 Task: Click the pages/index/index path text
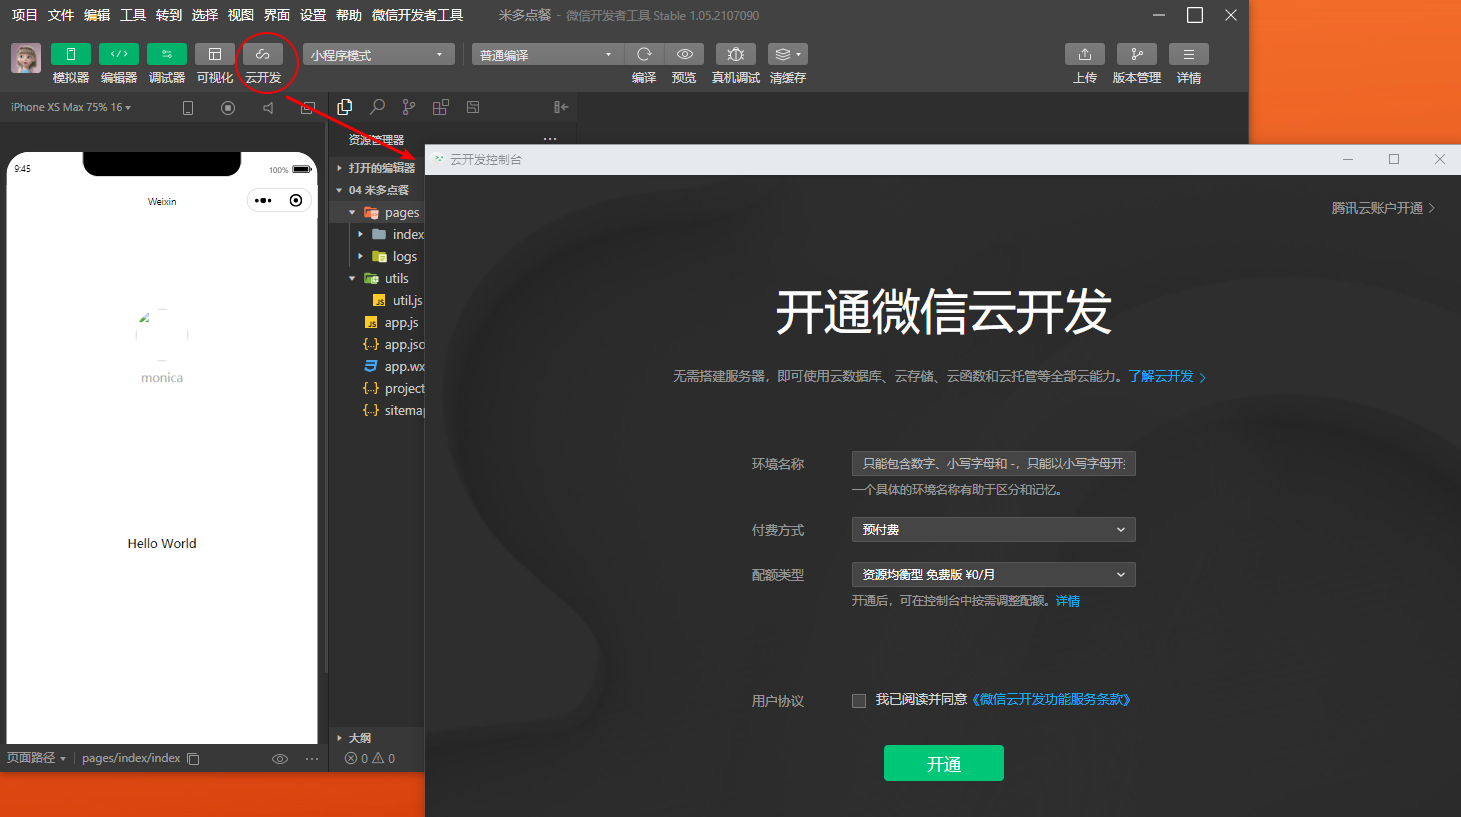(x=131, y=758)
